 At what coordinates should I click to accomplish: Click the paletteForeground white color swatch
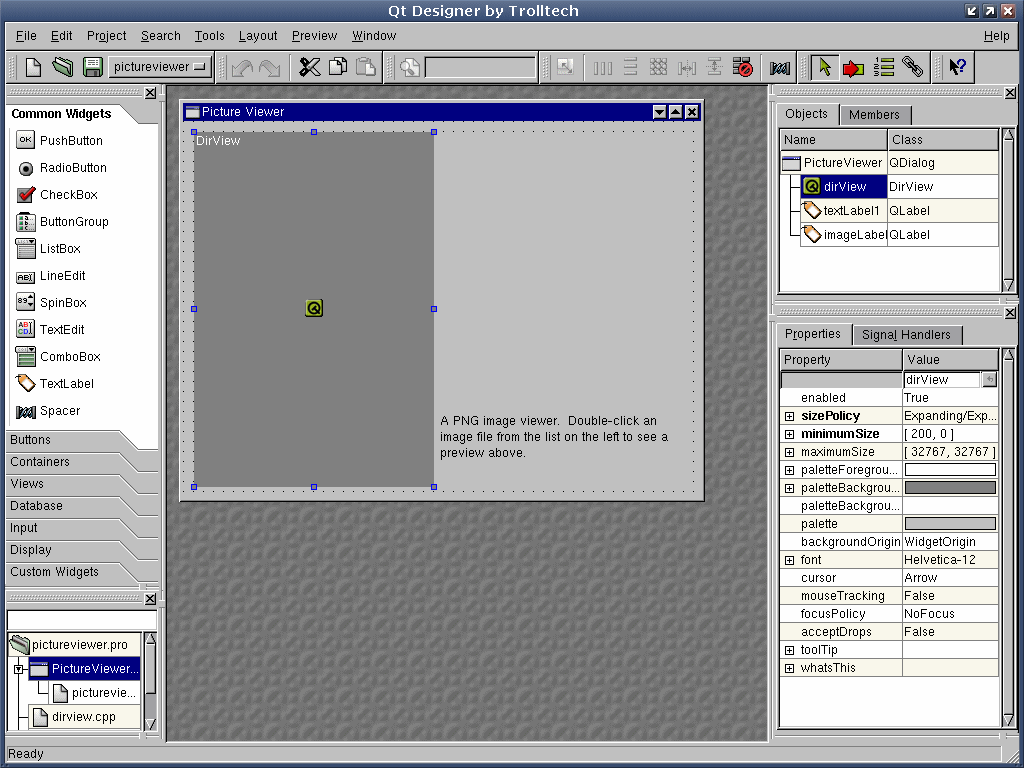coord(950,470)
